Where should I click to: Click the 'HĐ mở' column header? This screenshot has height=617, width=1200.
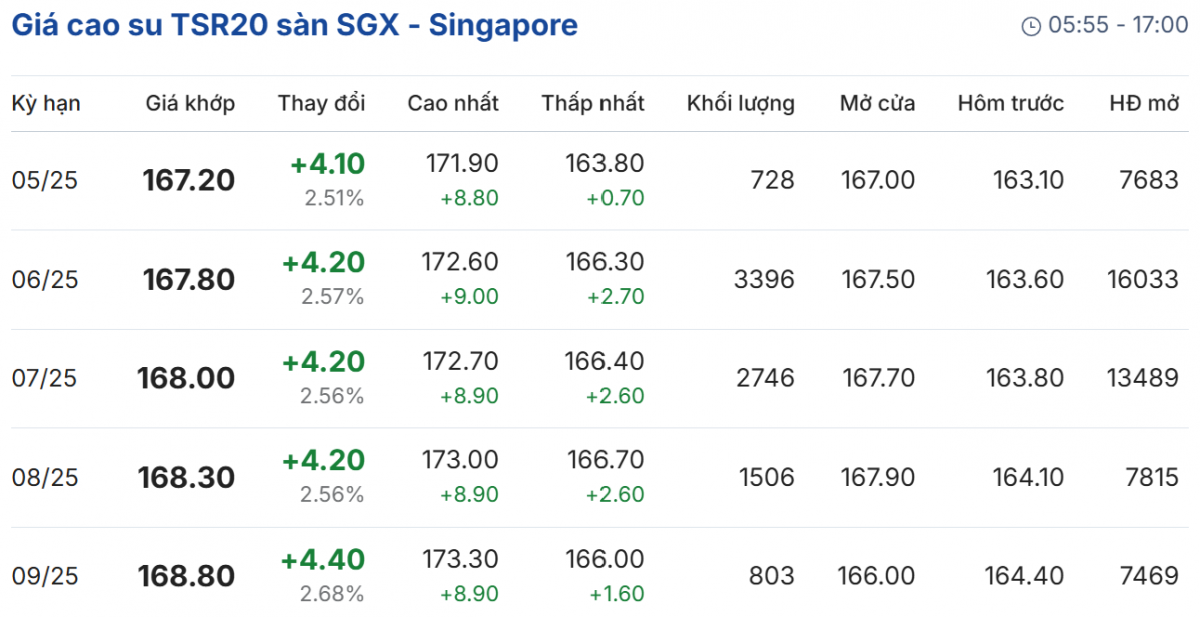[1144, 103]
